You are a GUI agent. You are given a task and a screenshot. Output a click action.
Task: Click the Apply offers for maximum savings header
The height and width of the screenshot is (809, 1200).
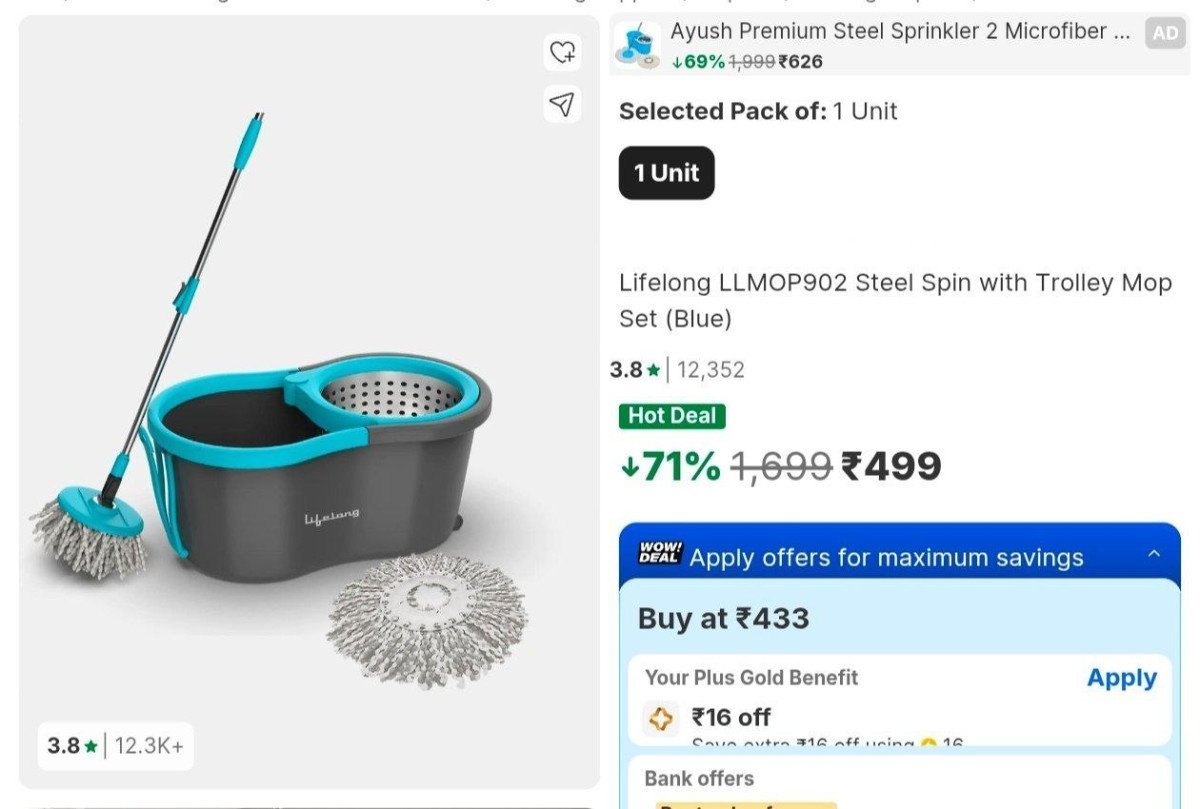[886, 558]
